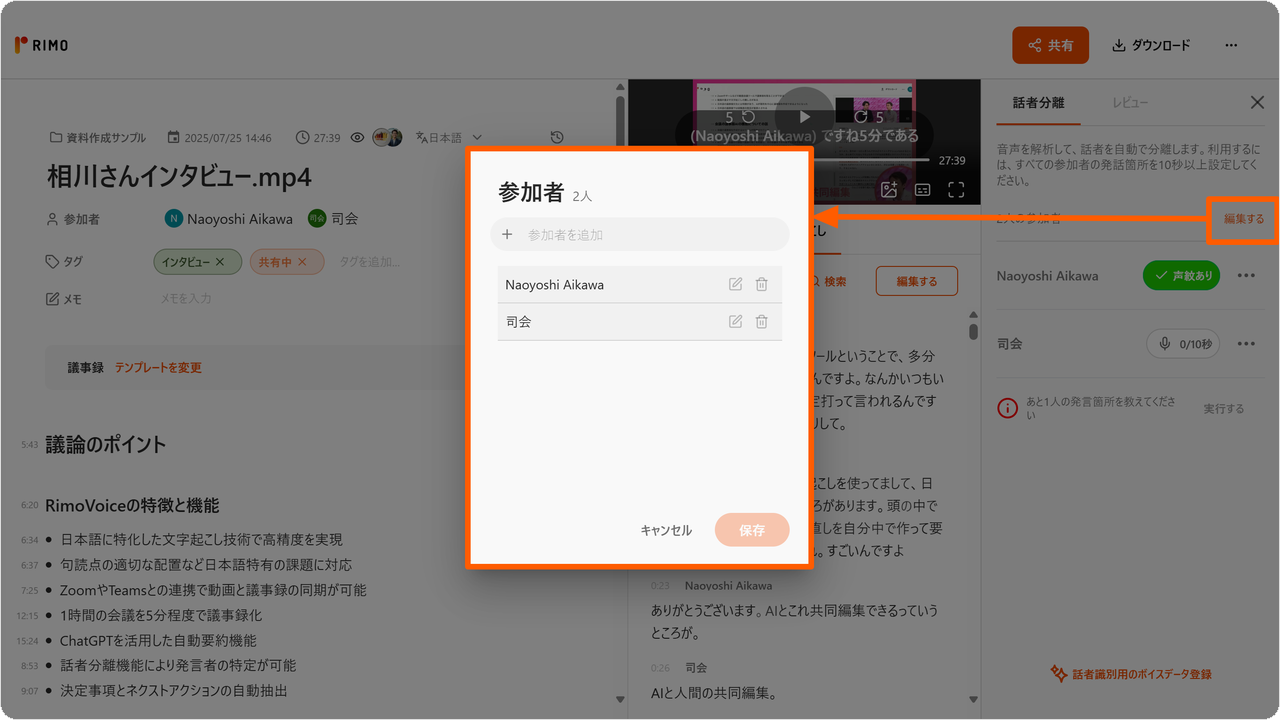Click the minutes panel scroll-down arrow
This screenshot has height=720, width=1280.
click(x=620, y=699)
